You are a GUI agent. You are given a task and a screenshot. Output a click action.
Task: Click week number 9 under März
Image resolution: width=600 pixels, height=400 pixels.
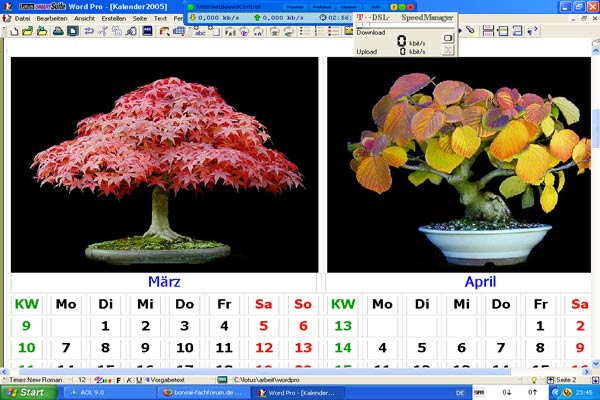[26, 326]
